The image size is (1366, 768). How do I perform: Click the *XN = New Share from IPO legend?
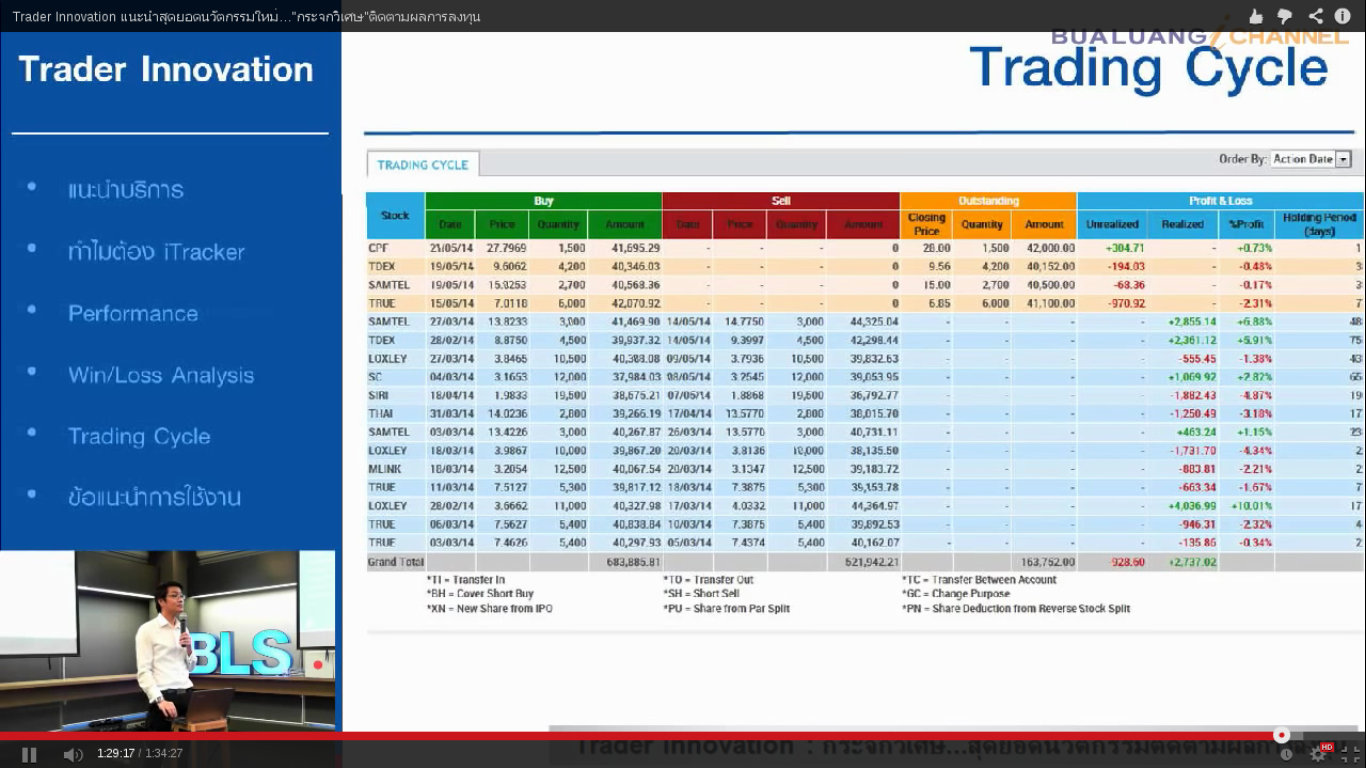tap(489, 608)
